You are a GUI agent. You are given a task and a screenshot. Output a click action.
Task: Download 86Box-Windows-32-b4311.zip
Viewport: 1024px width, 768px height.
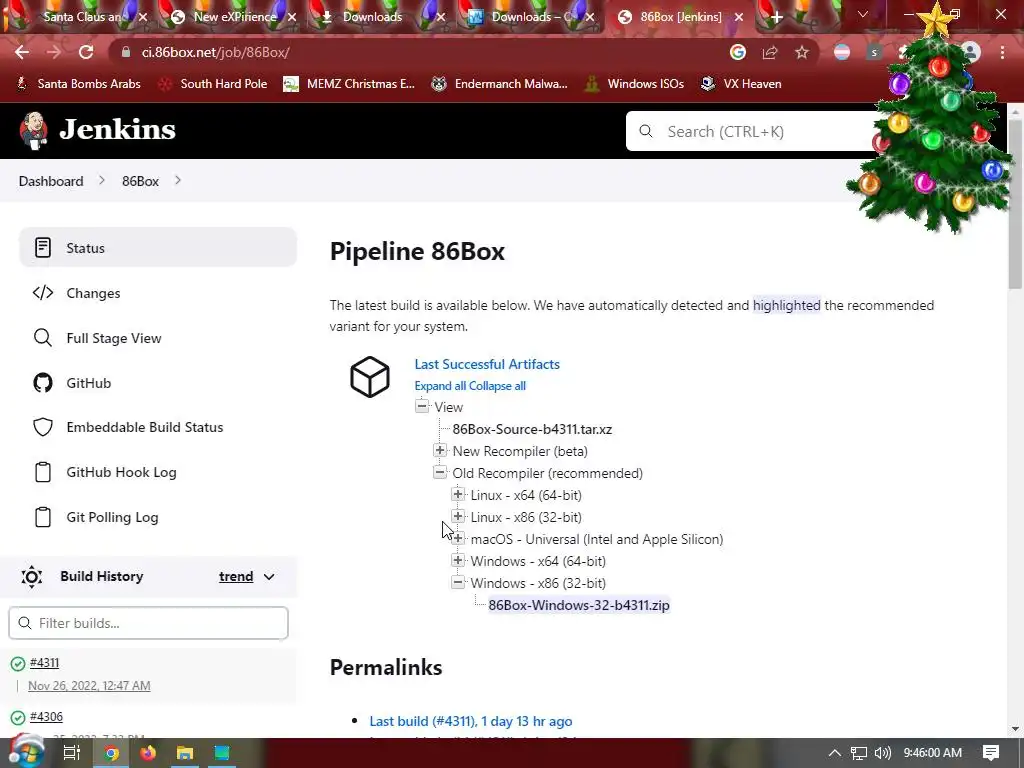click(579, 605)
